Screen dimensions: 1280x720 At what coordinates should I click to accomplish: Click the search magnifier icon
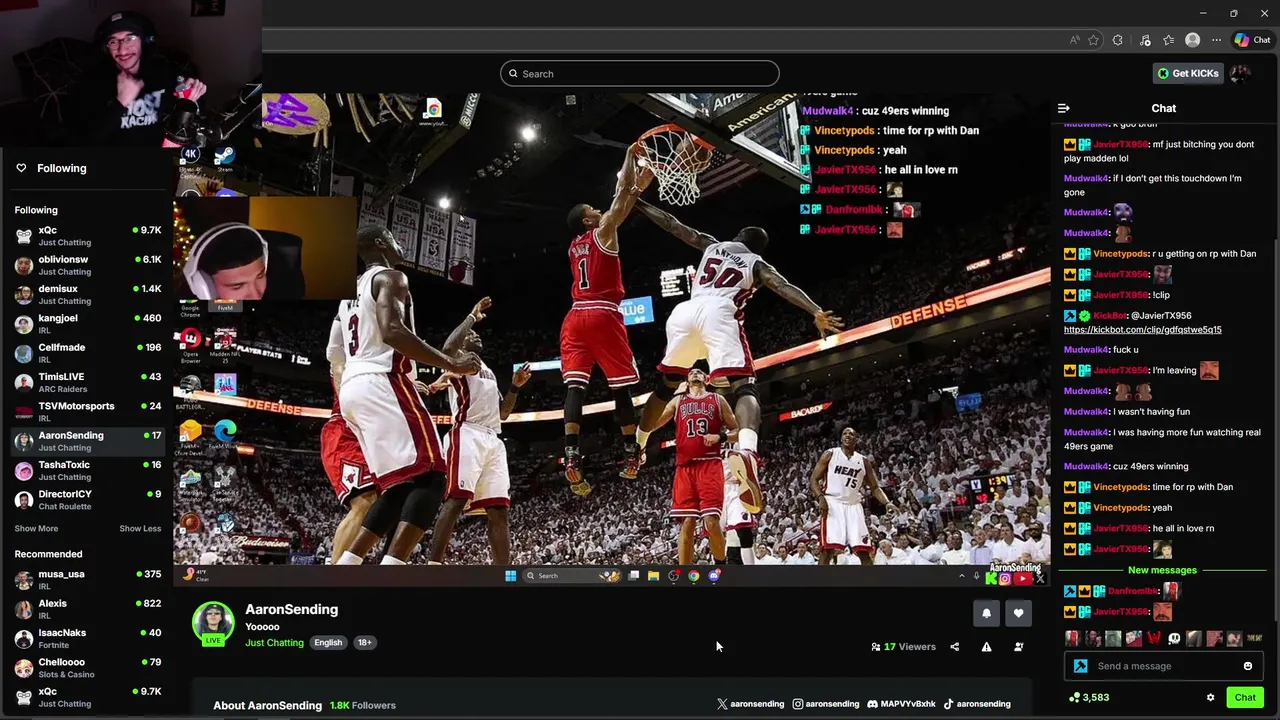[x=513, y=73]
